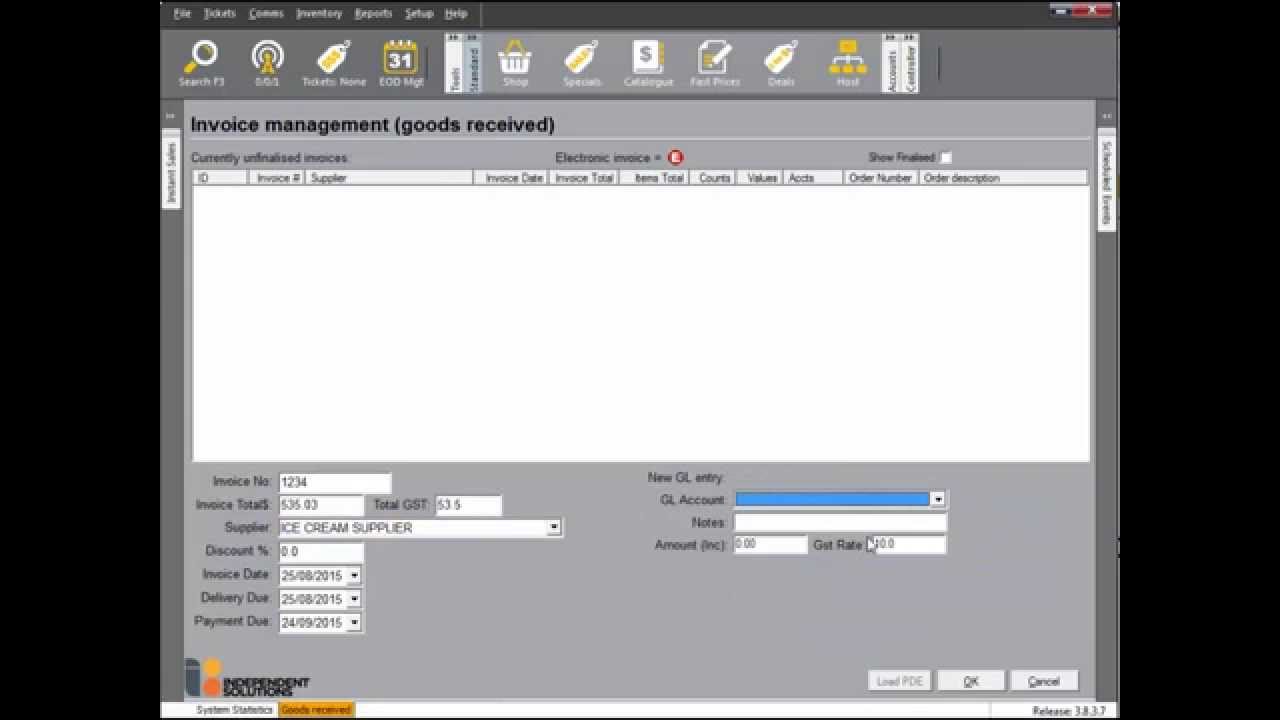Image resolution: width=1280 pixels, height=720 pixels.
Task: Click the red Electronic invoice indicator
Action: [675, 157]
